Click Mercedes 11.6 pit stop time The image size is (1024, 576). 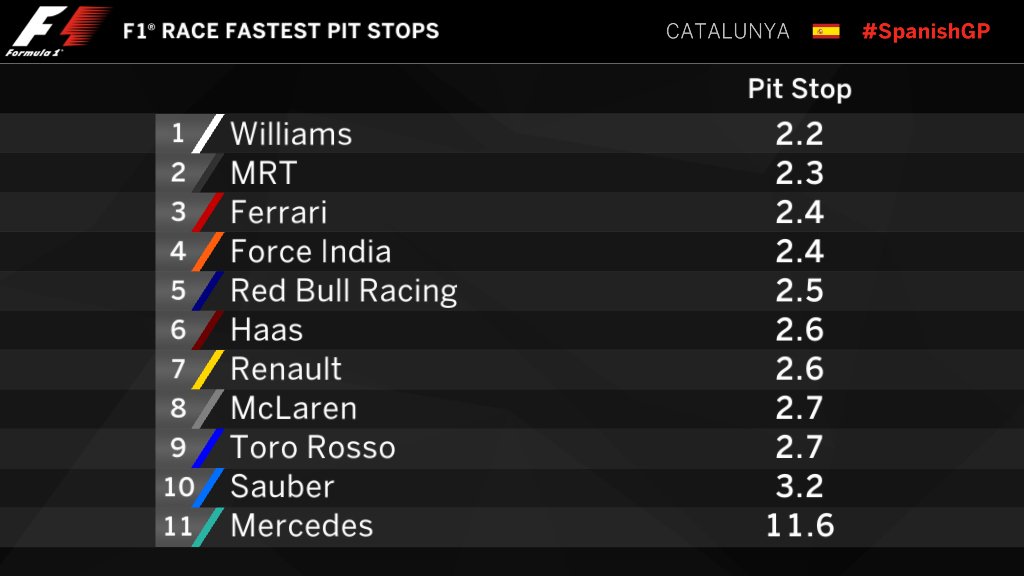pyautogui.click(x=799, y=526)
